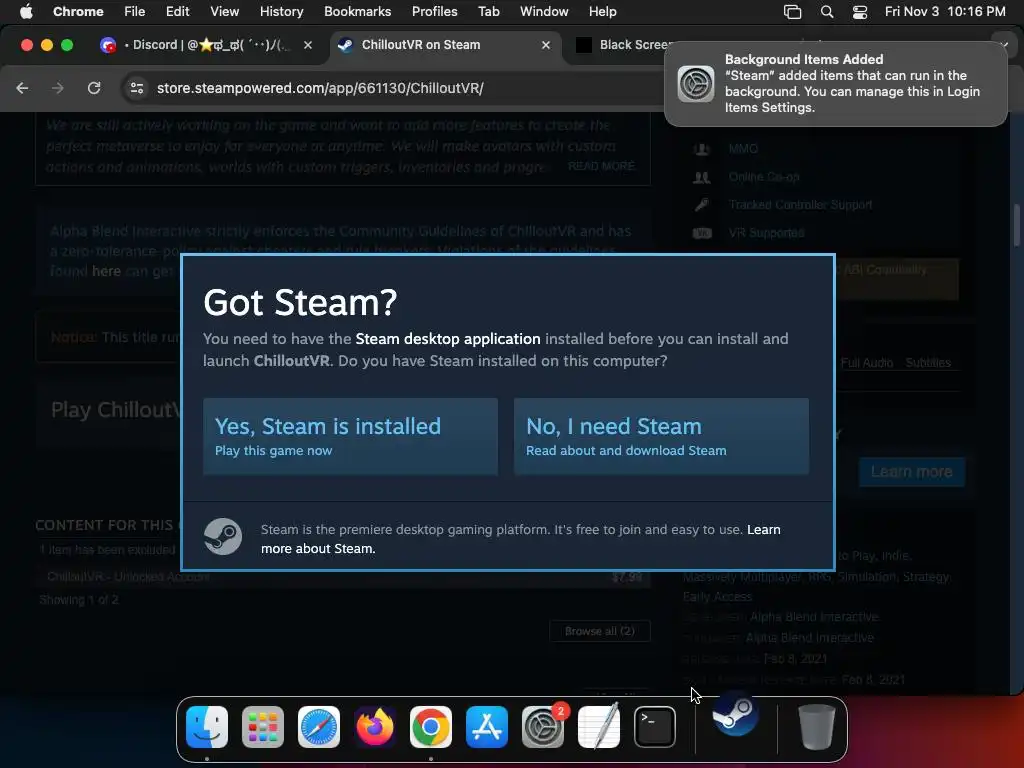Viewport: 1024px width, 768px height.
Task: Reload the ChilloutVR page
Action: [x=94, y=88]
